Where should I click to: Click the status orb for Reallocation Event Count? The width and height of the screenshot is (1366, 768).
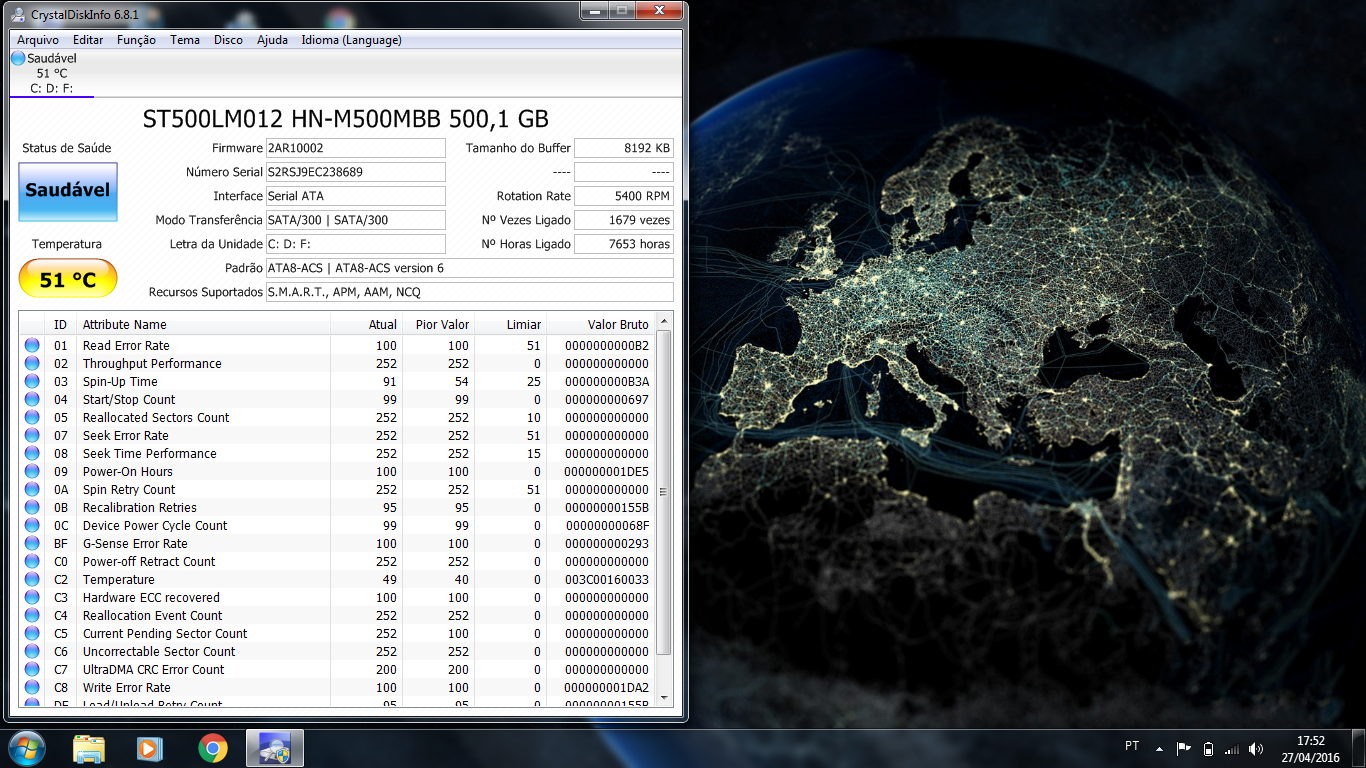coord(32,615)
